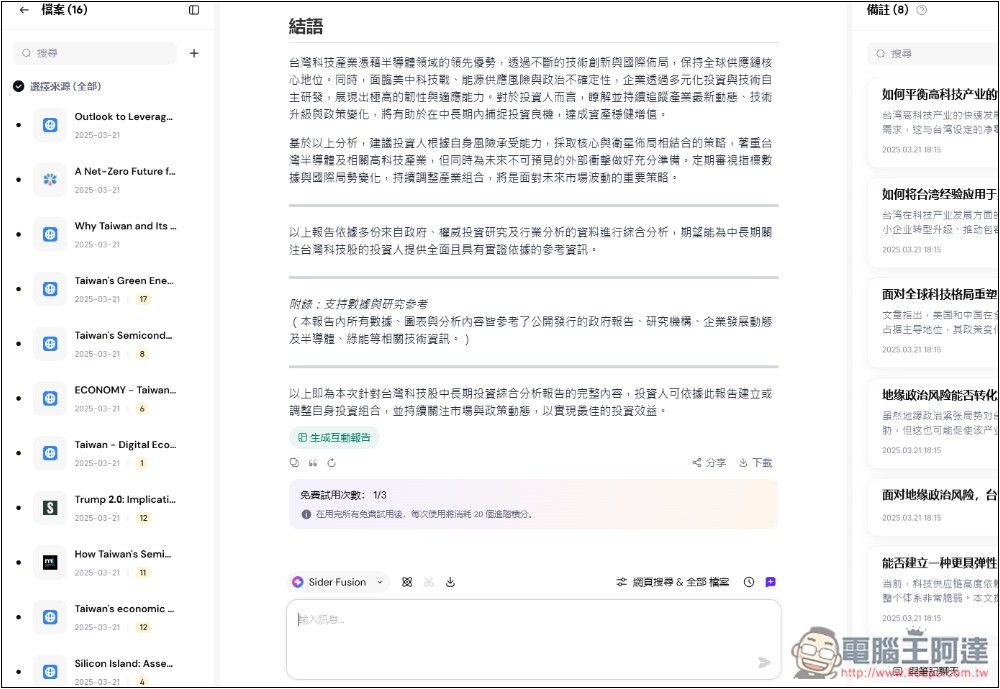Collapse the files sidebar panel

(194, 10)
